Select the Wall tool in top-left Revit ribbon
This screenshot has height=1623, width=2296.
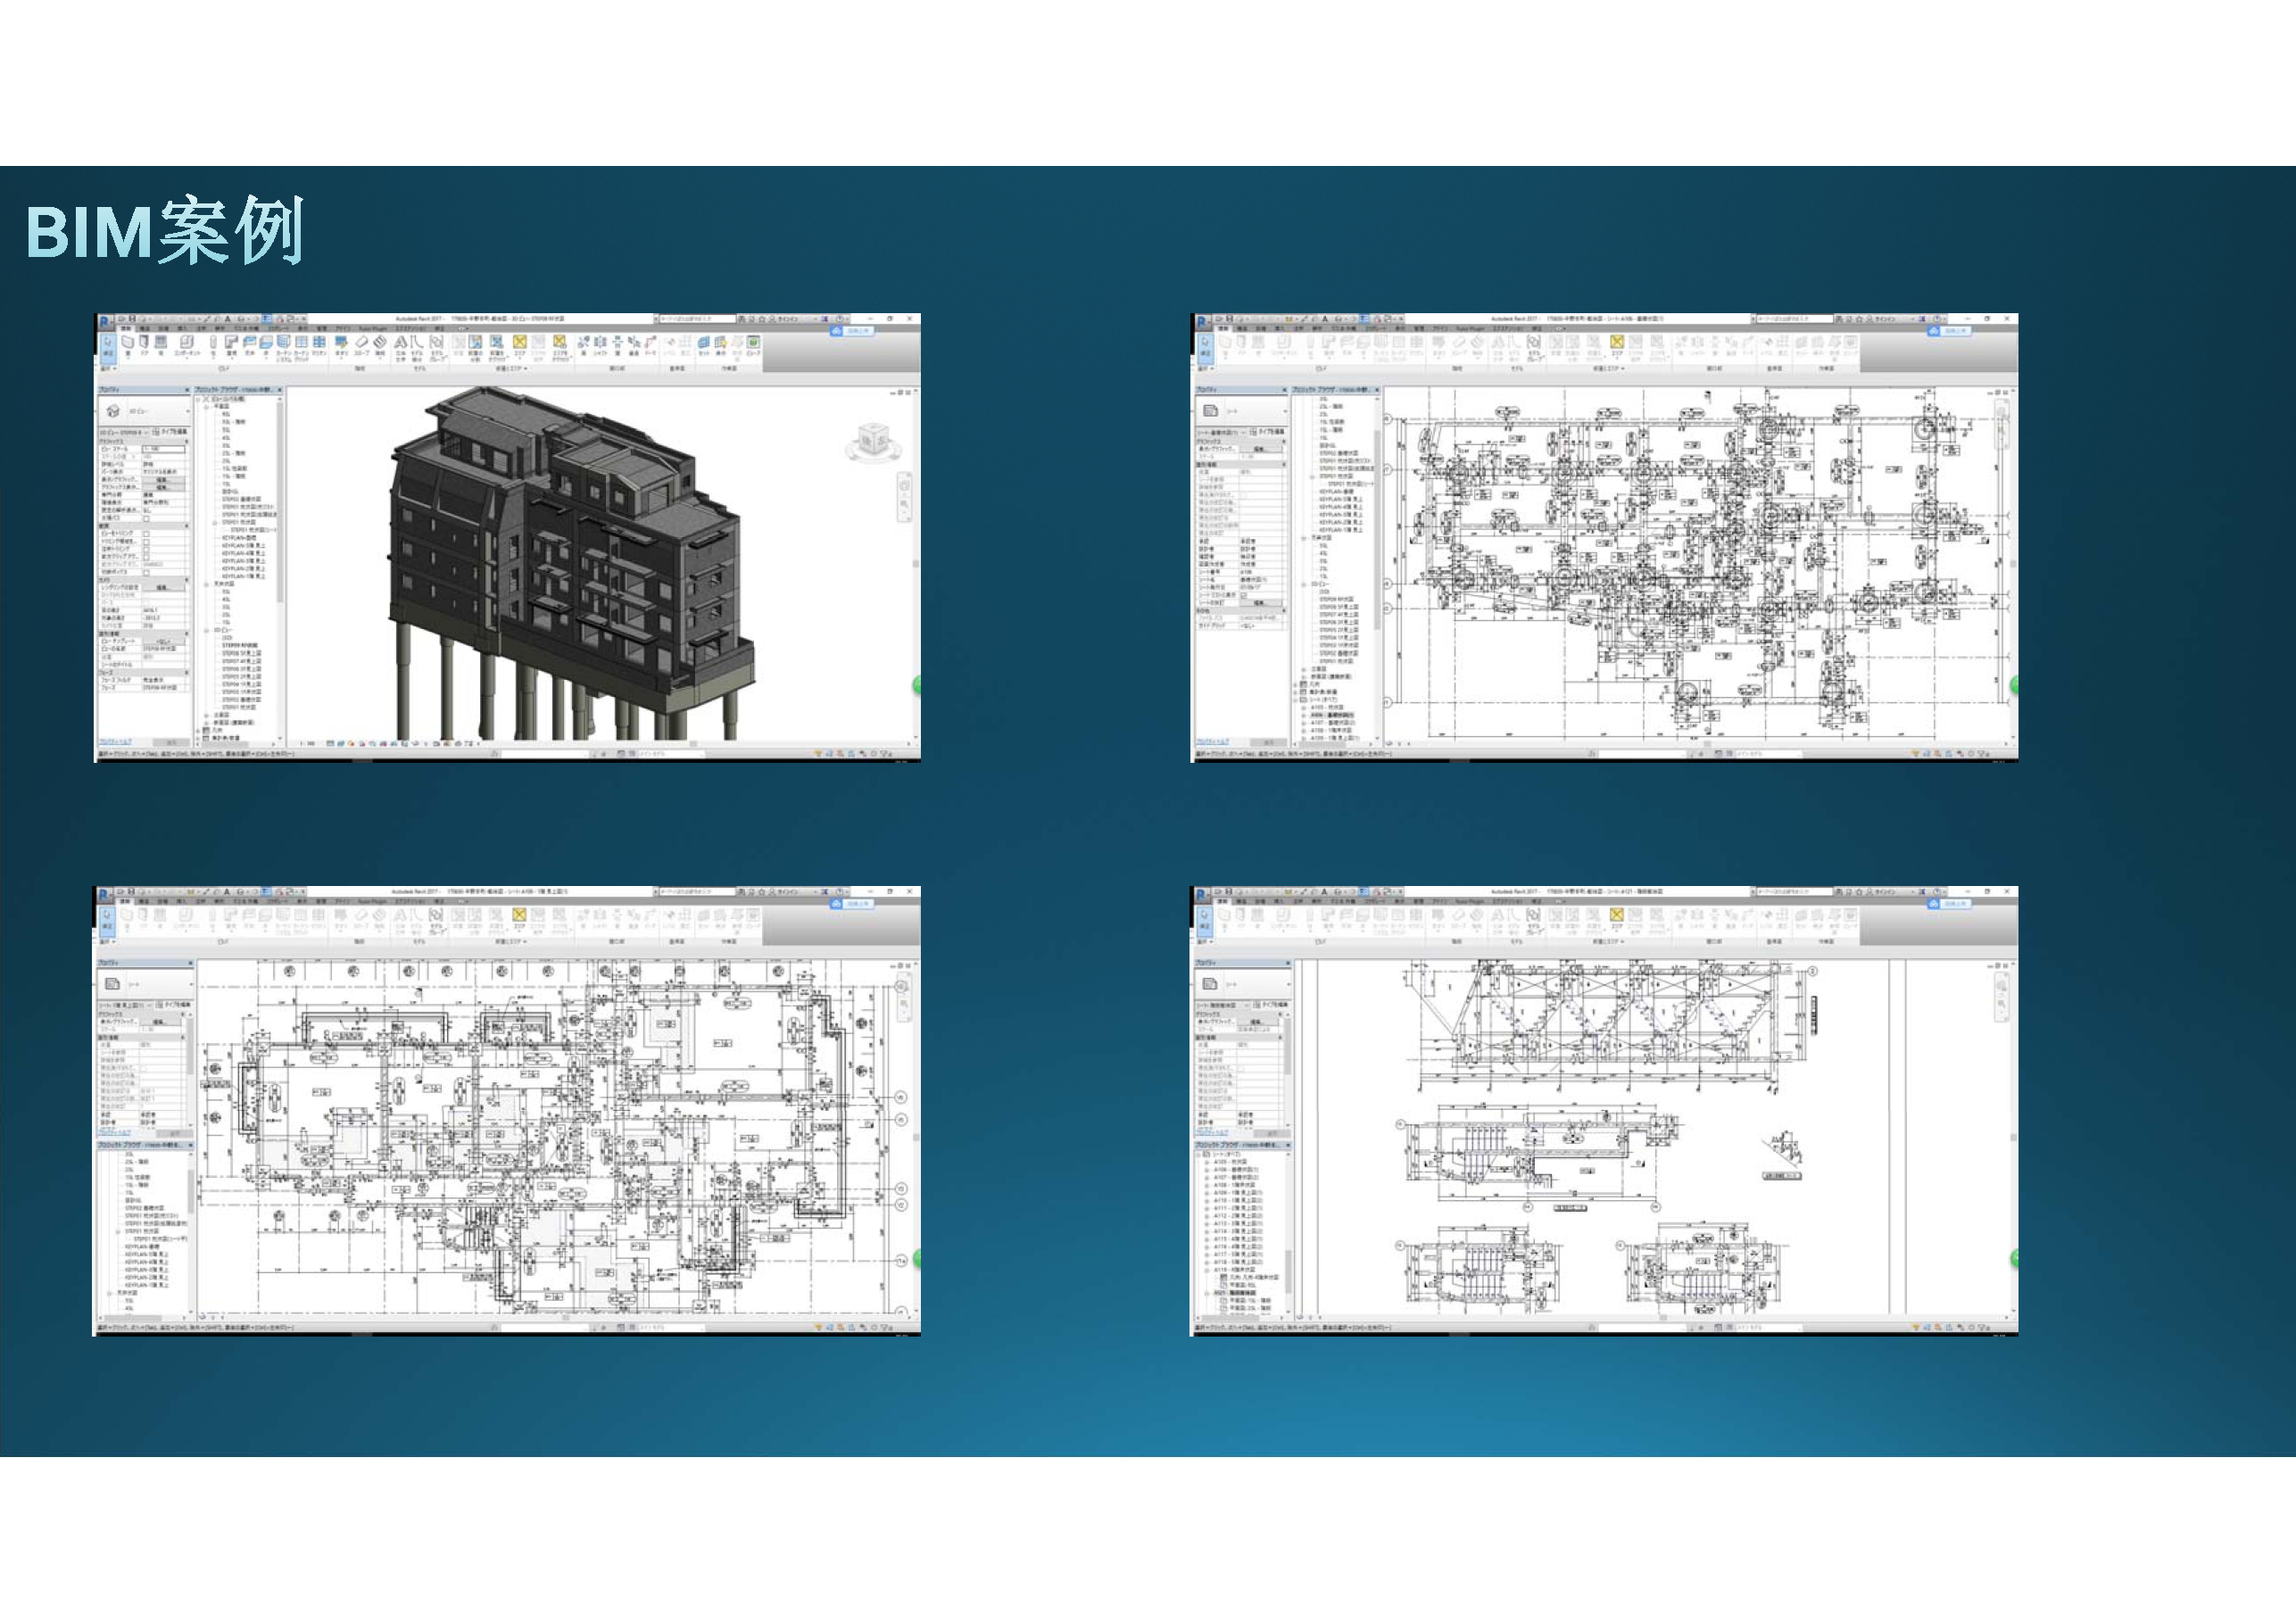128,343
